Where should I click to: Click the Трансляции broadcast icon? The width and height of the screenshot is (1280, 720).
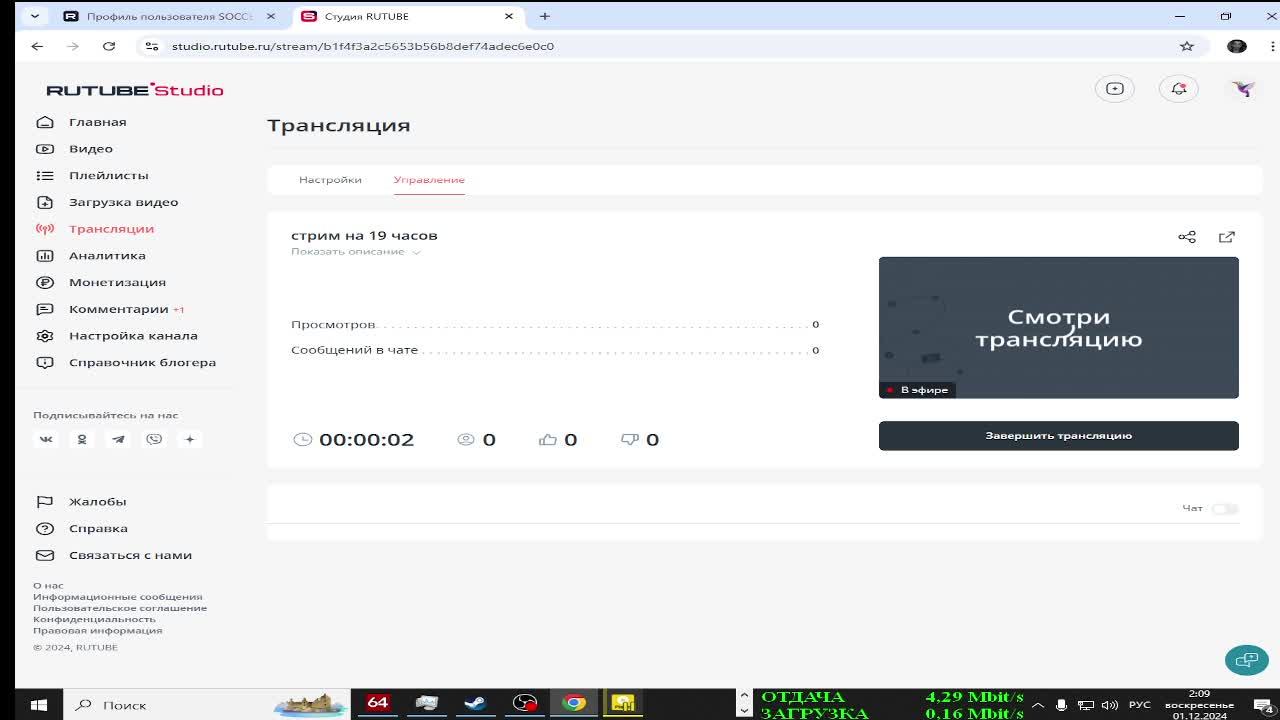(x=45, y=229)
